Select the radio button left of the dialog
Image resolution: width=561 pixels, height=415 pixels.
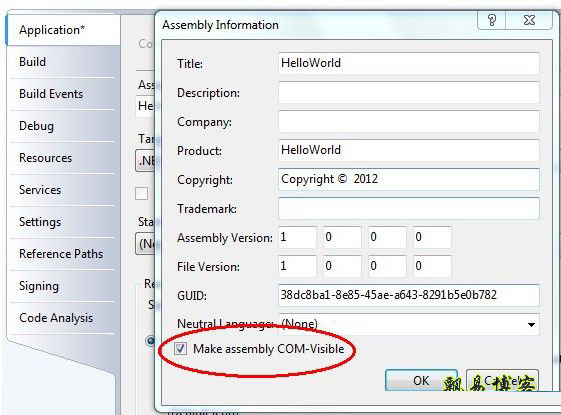pyautogui.click(x=150, y=340)
